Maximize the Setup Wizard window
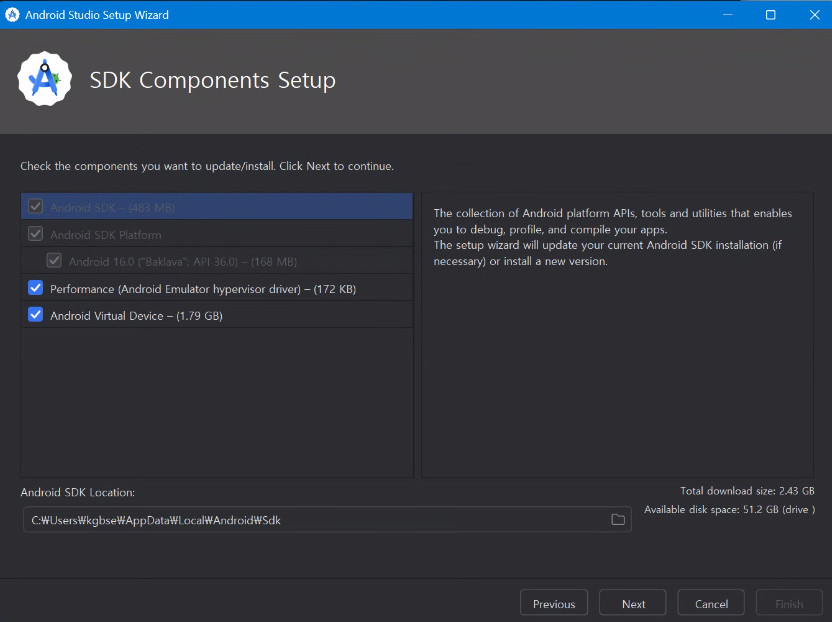This screenshot has width=832, height=622. tap(770, 15)
